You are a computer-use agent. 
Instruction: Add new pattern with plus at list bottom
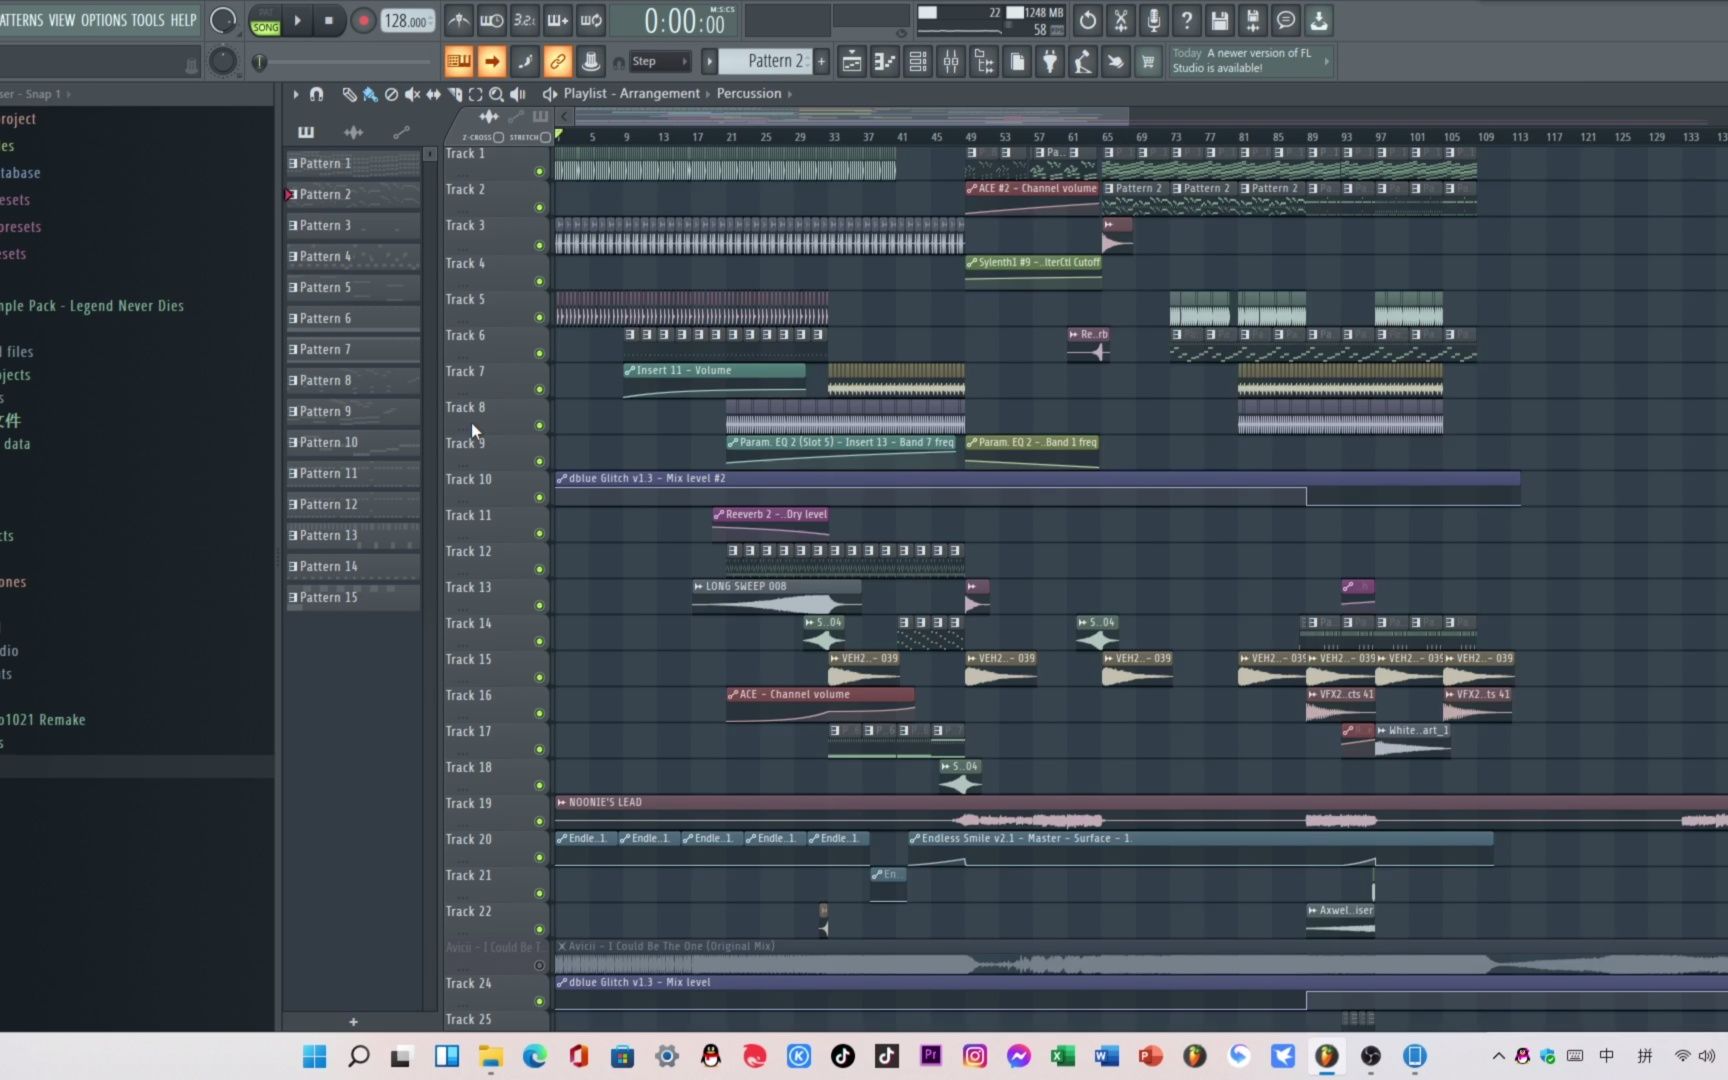click(353, 1021)
